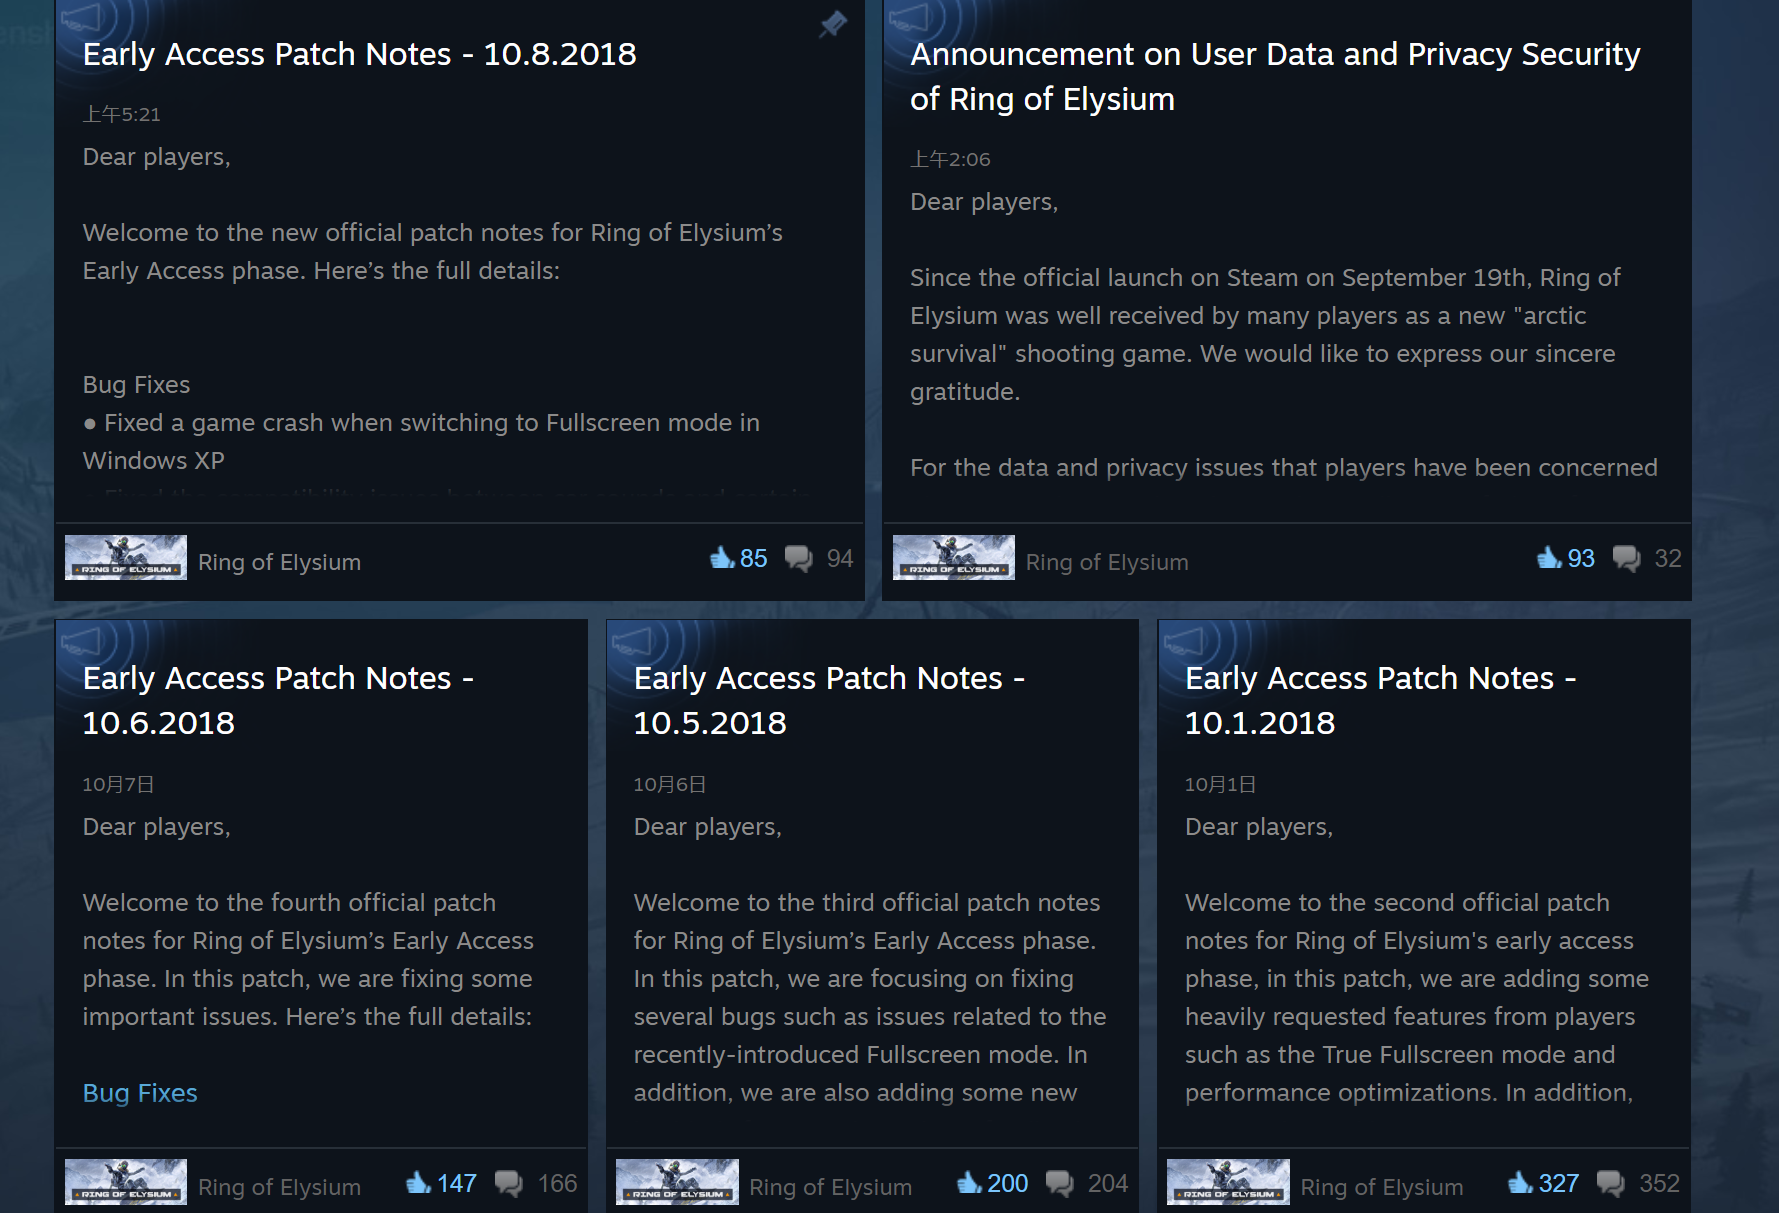The height and width of the screenshot is (1213, 1779).
Task: Click the like count 200
Action: click(x=1008, y=1183)
